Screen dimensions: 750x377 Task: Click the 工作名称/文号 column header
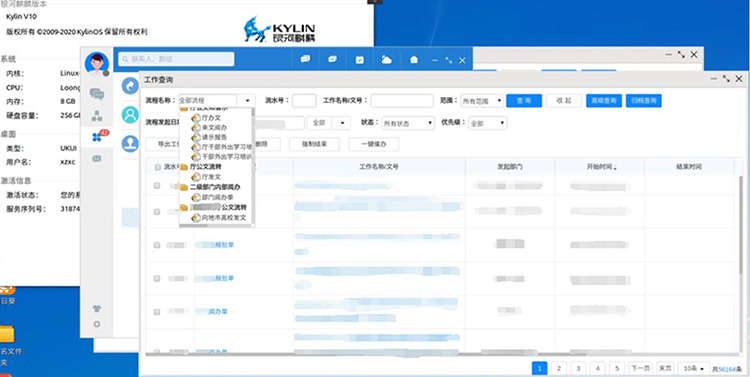tap(379, 167)
